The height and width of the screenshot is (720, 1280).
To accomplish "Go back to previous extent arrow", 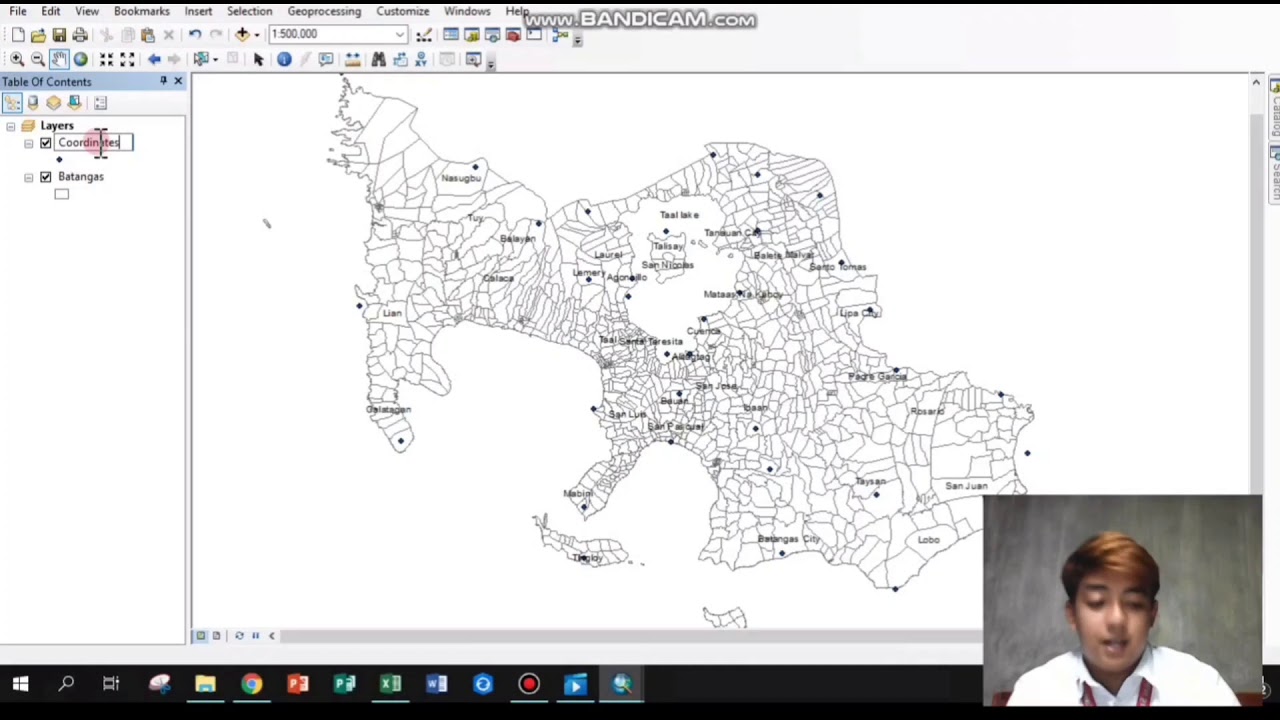I will click(x=154, y=59).
